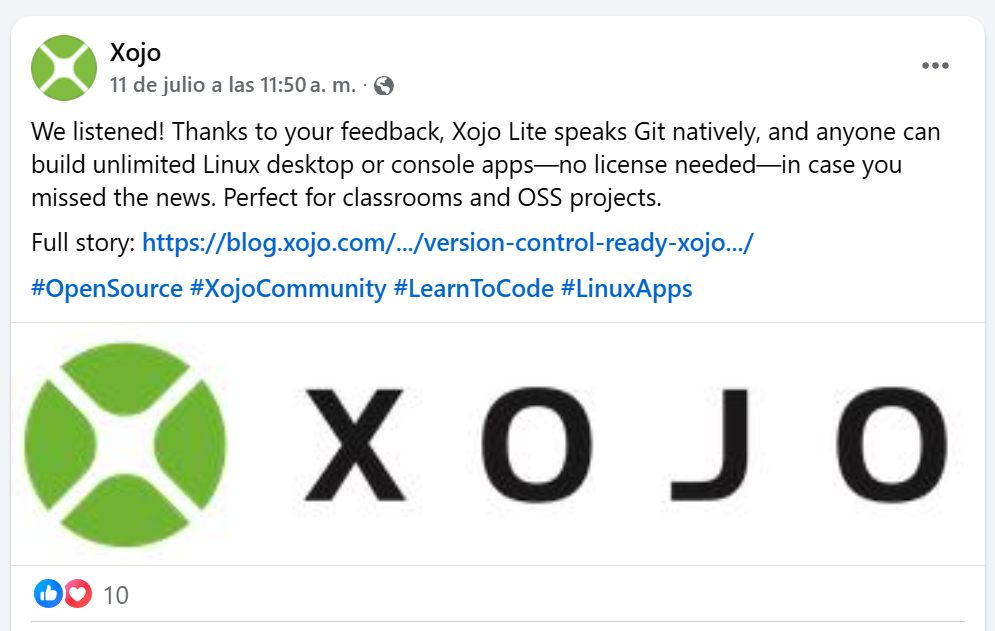This screenshot has height=631, width=995.
Task: Click the green Xojo logo in the preview
Action: tap(125, 444)
